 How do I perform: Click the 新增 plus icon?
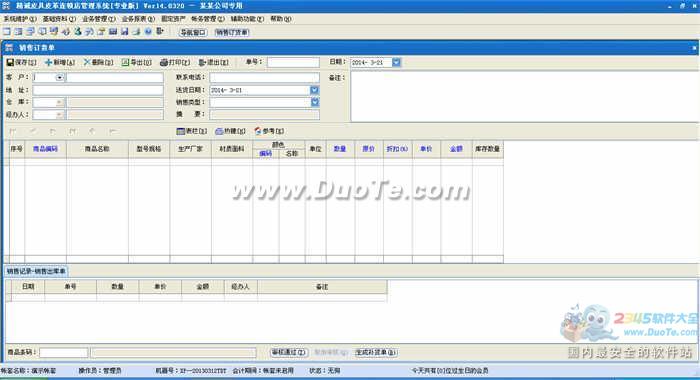[x=49, y=63]
